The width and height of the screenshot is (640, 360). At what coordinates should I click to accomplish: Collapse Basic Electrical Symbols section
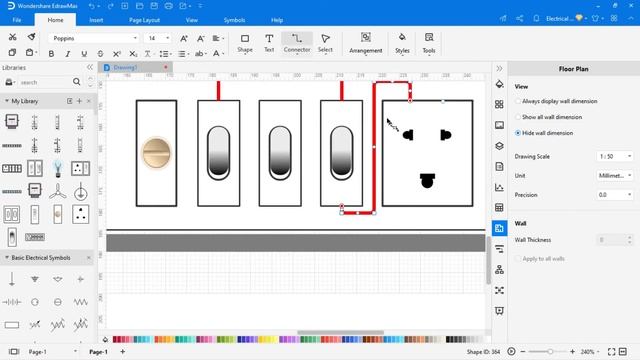[x=7, y=258]
